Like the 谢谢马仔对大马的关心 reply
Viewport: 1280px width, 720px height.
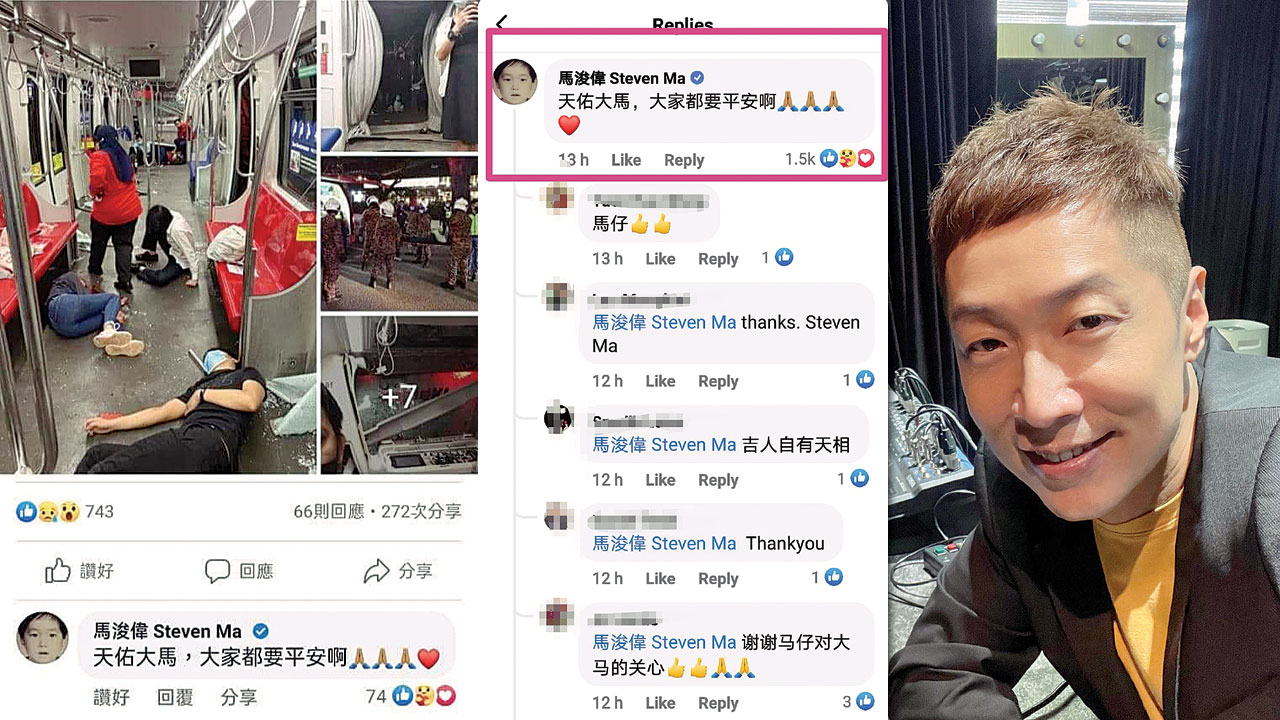pos(660,703)
